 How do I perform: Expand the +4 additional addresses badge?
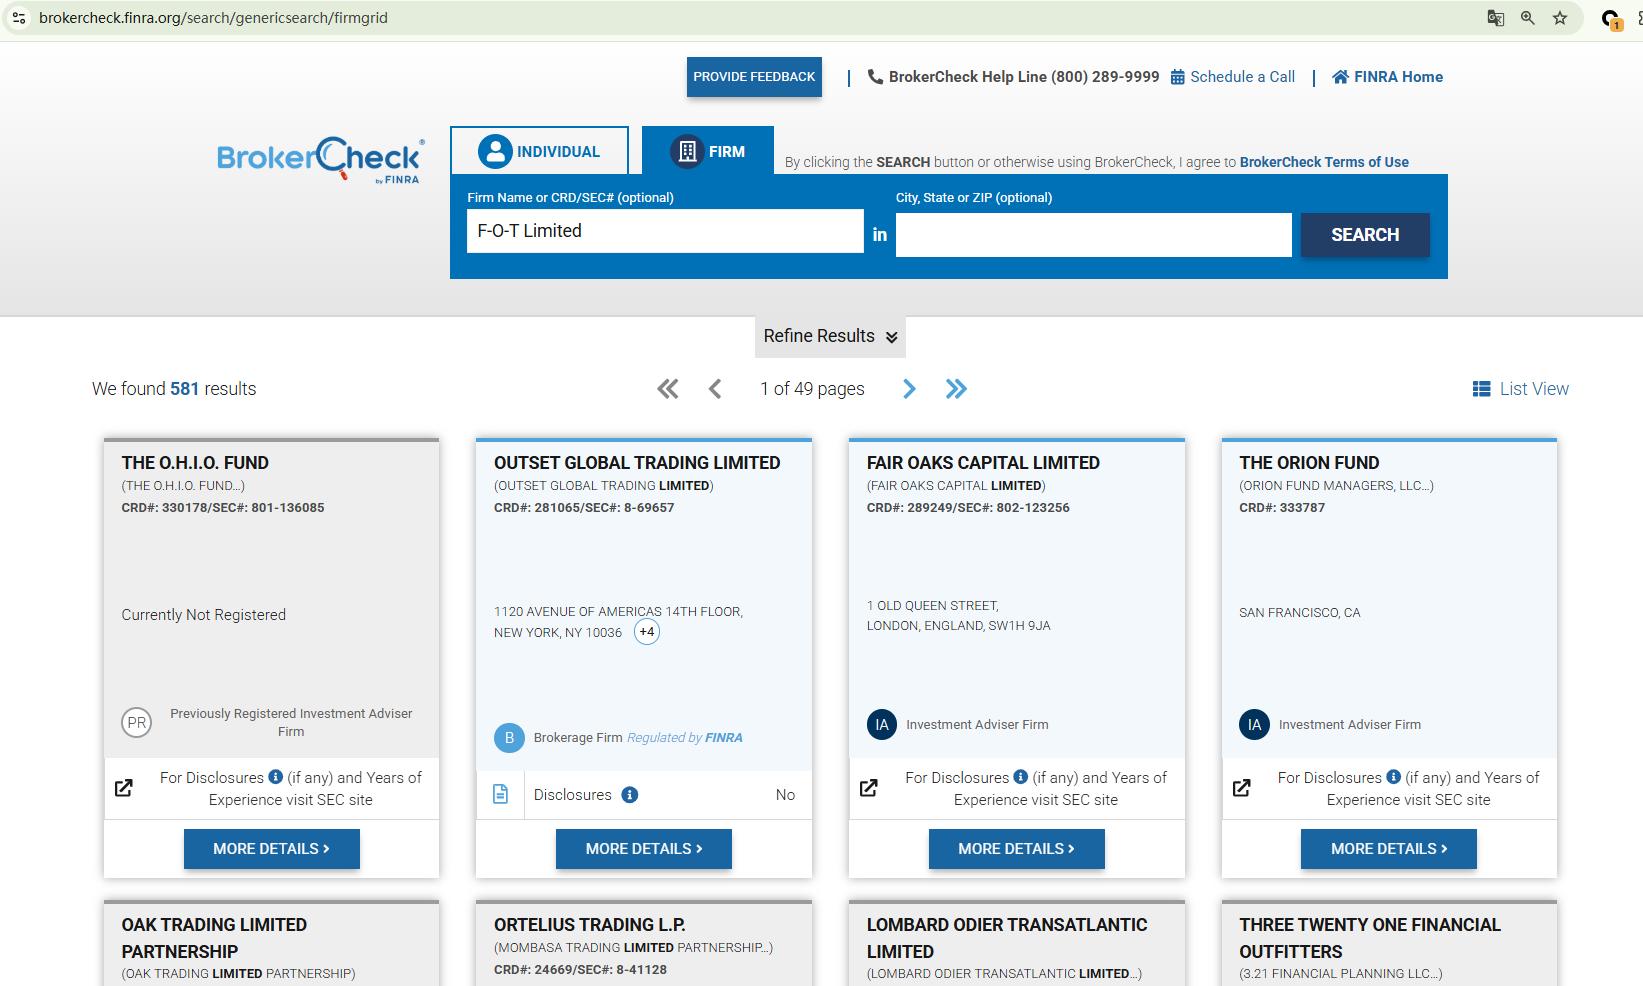coord(647,632)
